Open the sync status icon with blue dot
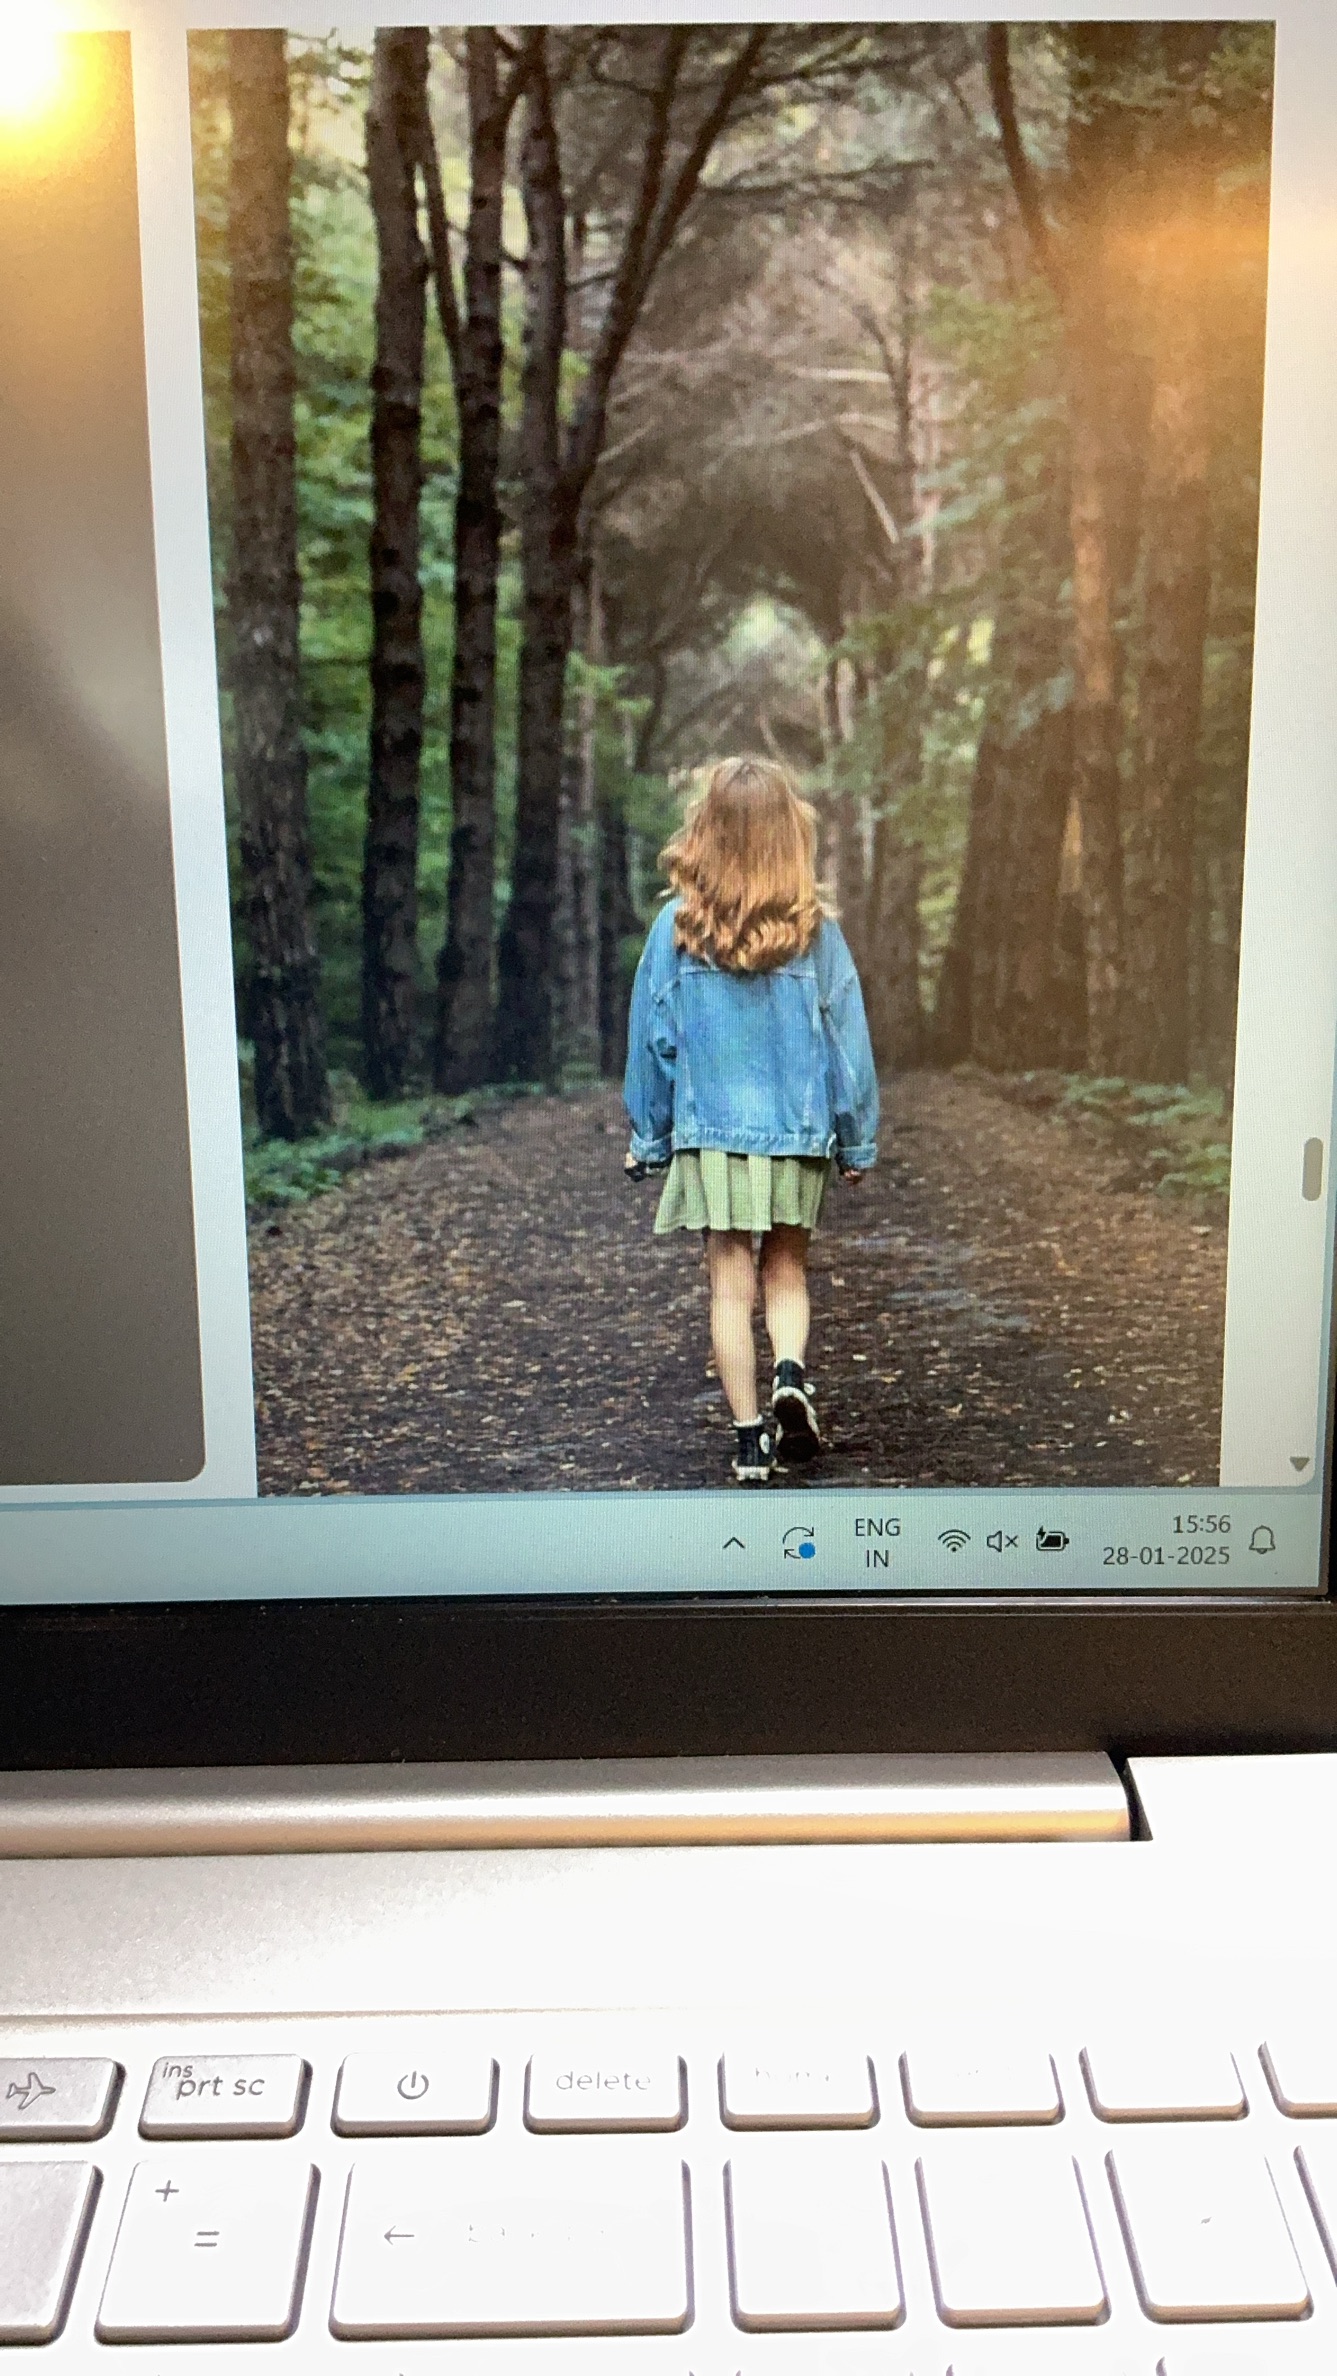This screenshot has height=2376, width=1337. (798, 1542)
